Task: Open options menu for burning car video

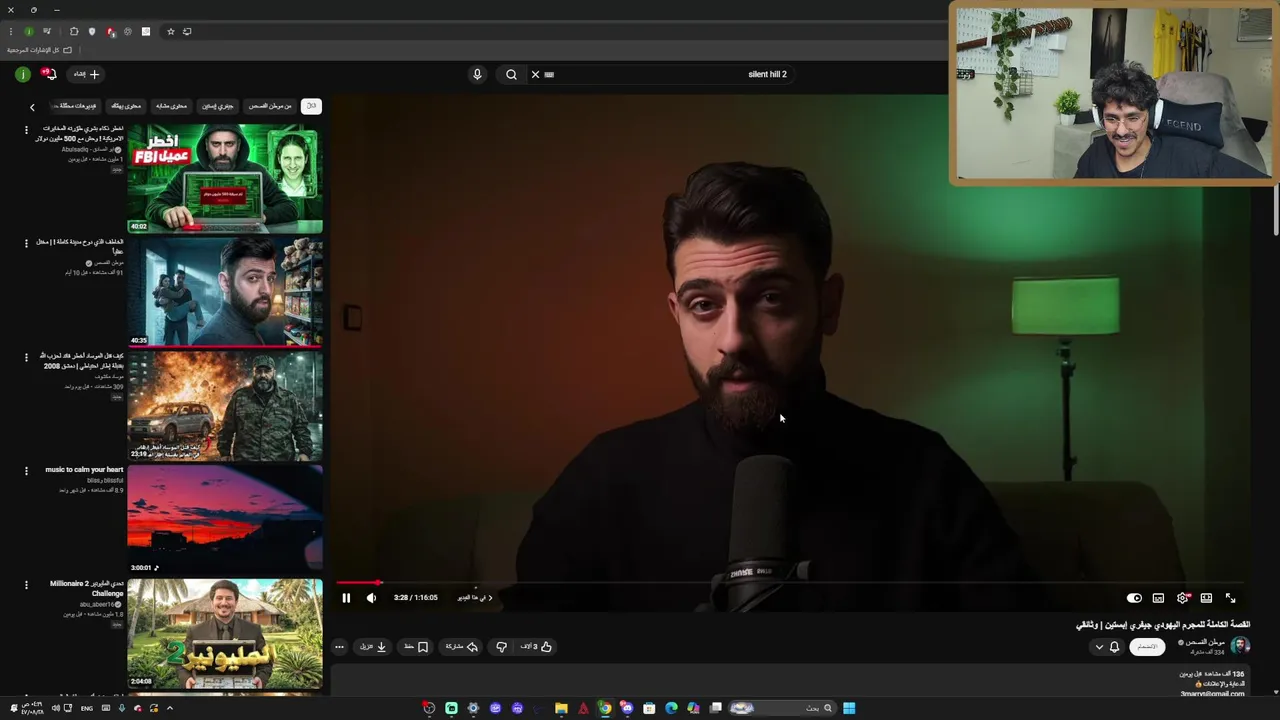Action: pos(26,356)
